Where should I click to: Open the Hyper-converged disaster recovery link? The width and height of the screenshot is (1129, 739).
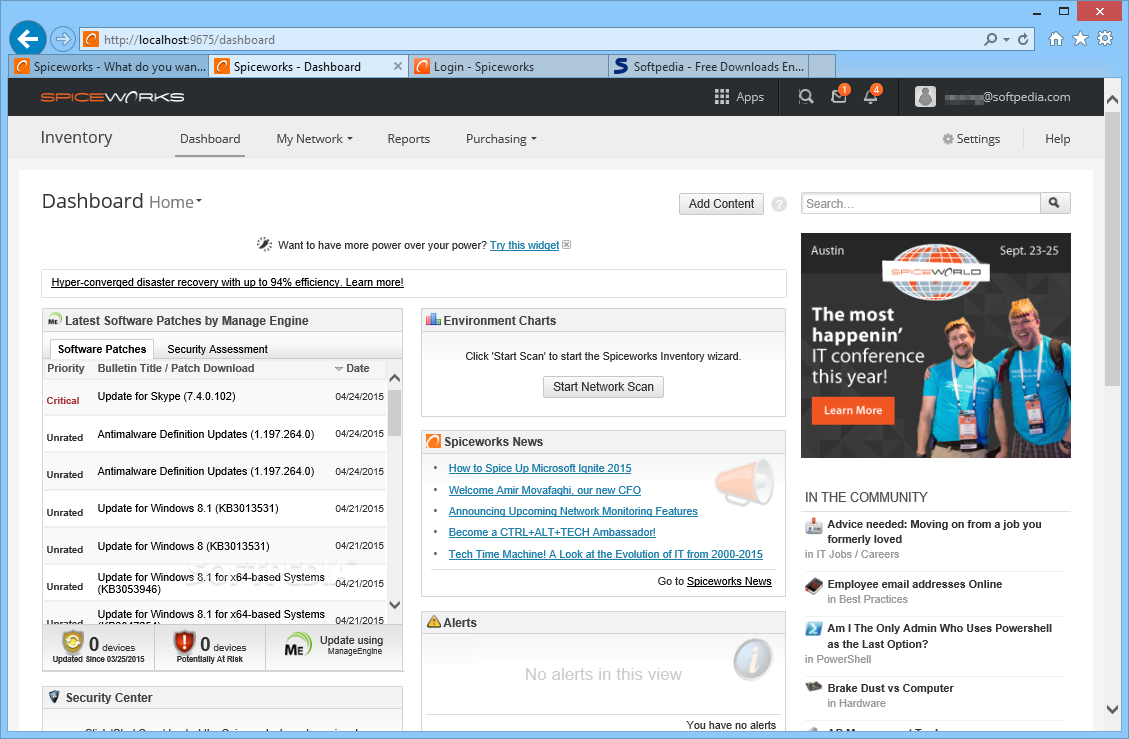pyautogui.click(x=228, y=282)
